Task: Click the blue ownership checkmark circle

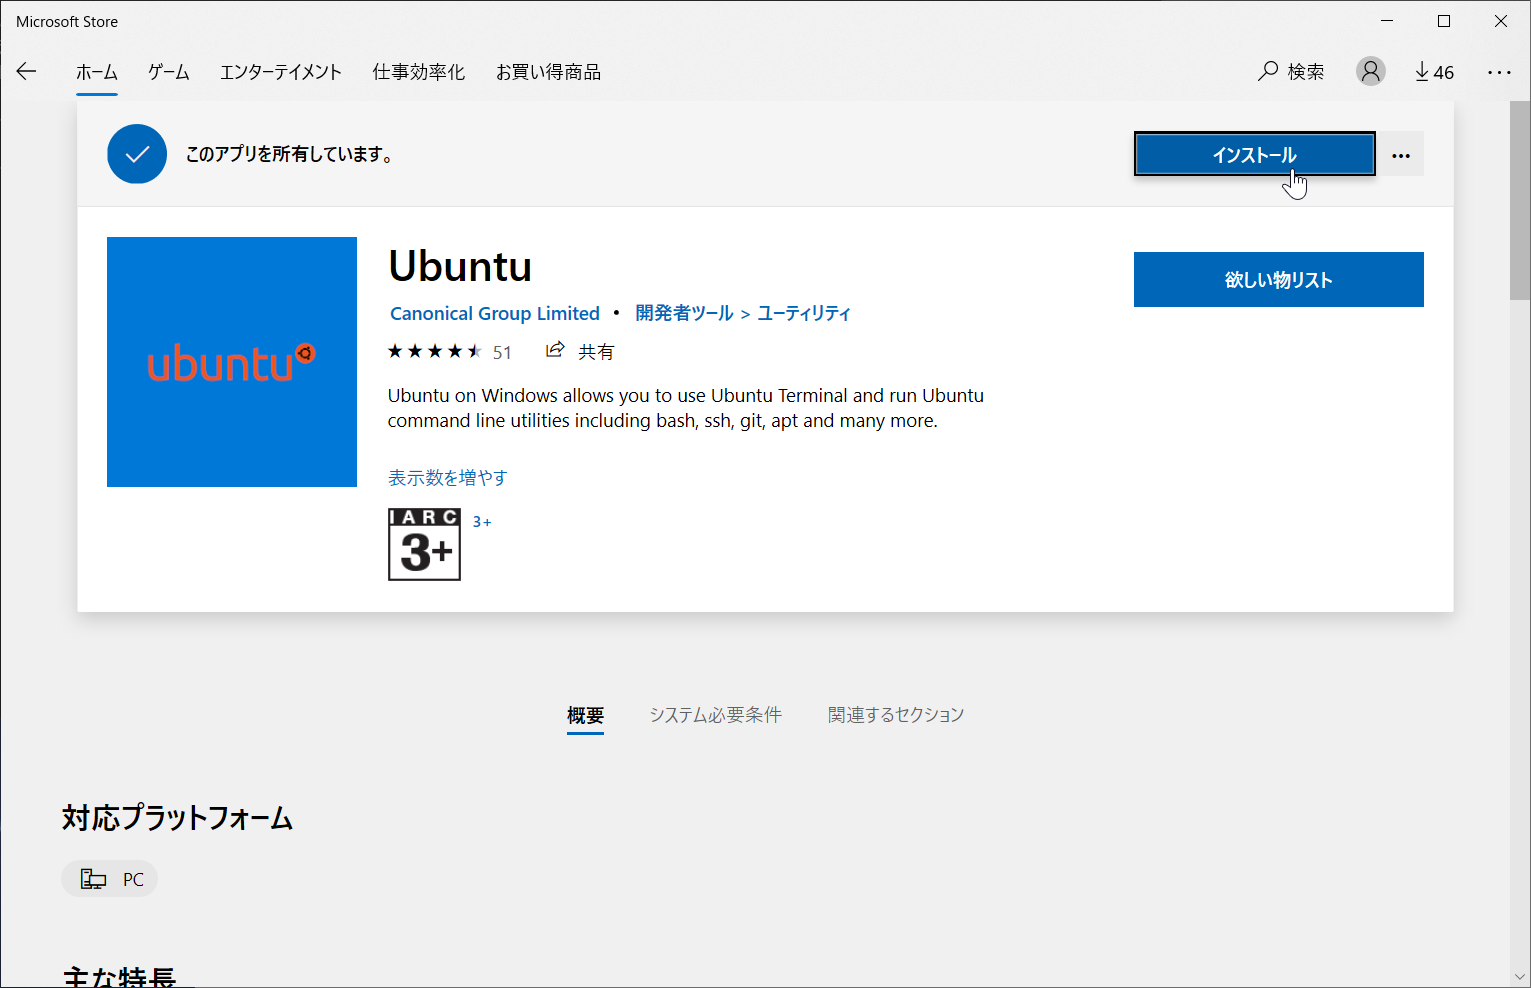Action: [137, 154]
